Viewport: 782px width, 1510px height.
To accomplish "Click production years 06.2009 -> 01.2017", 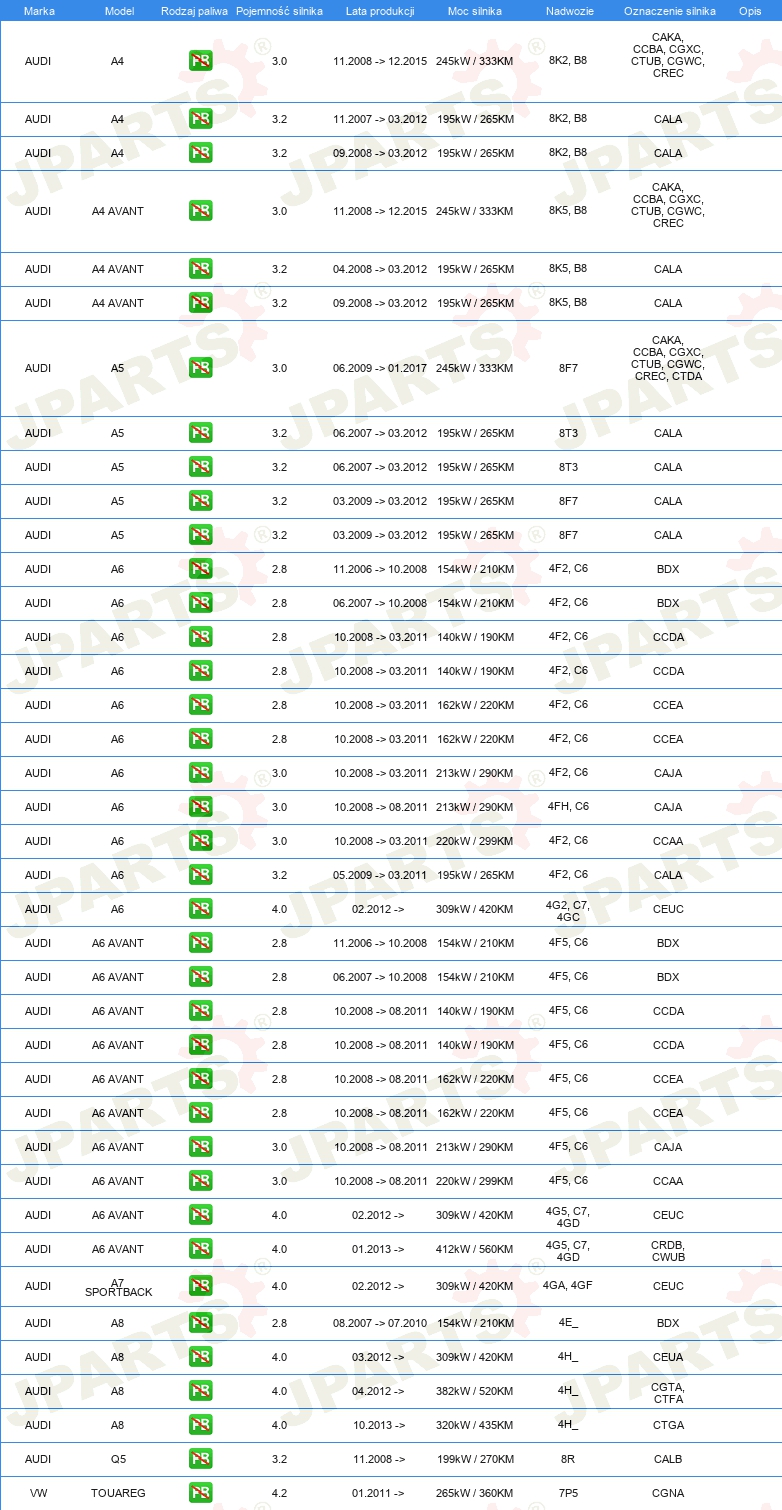I will [380, 368].
